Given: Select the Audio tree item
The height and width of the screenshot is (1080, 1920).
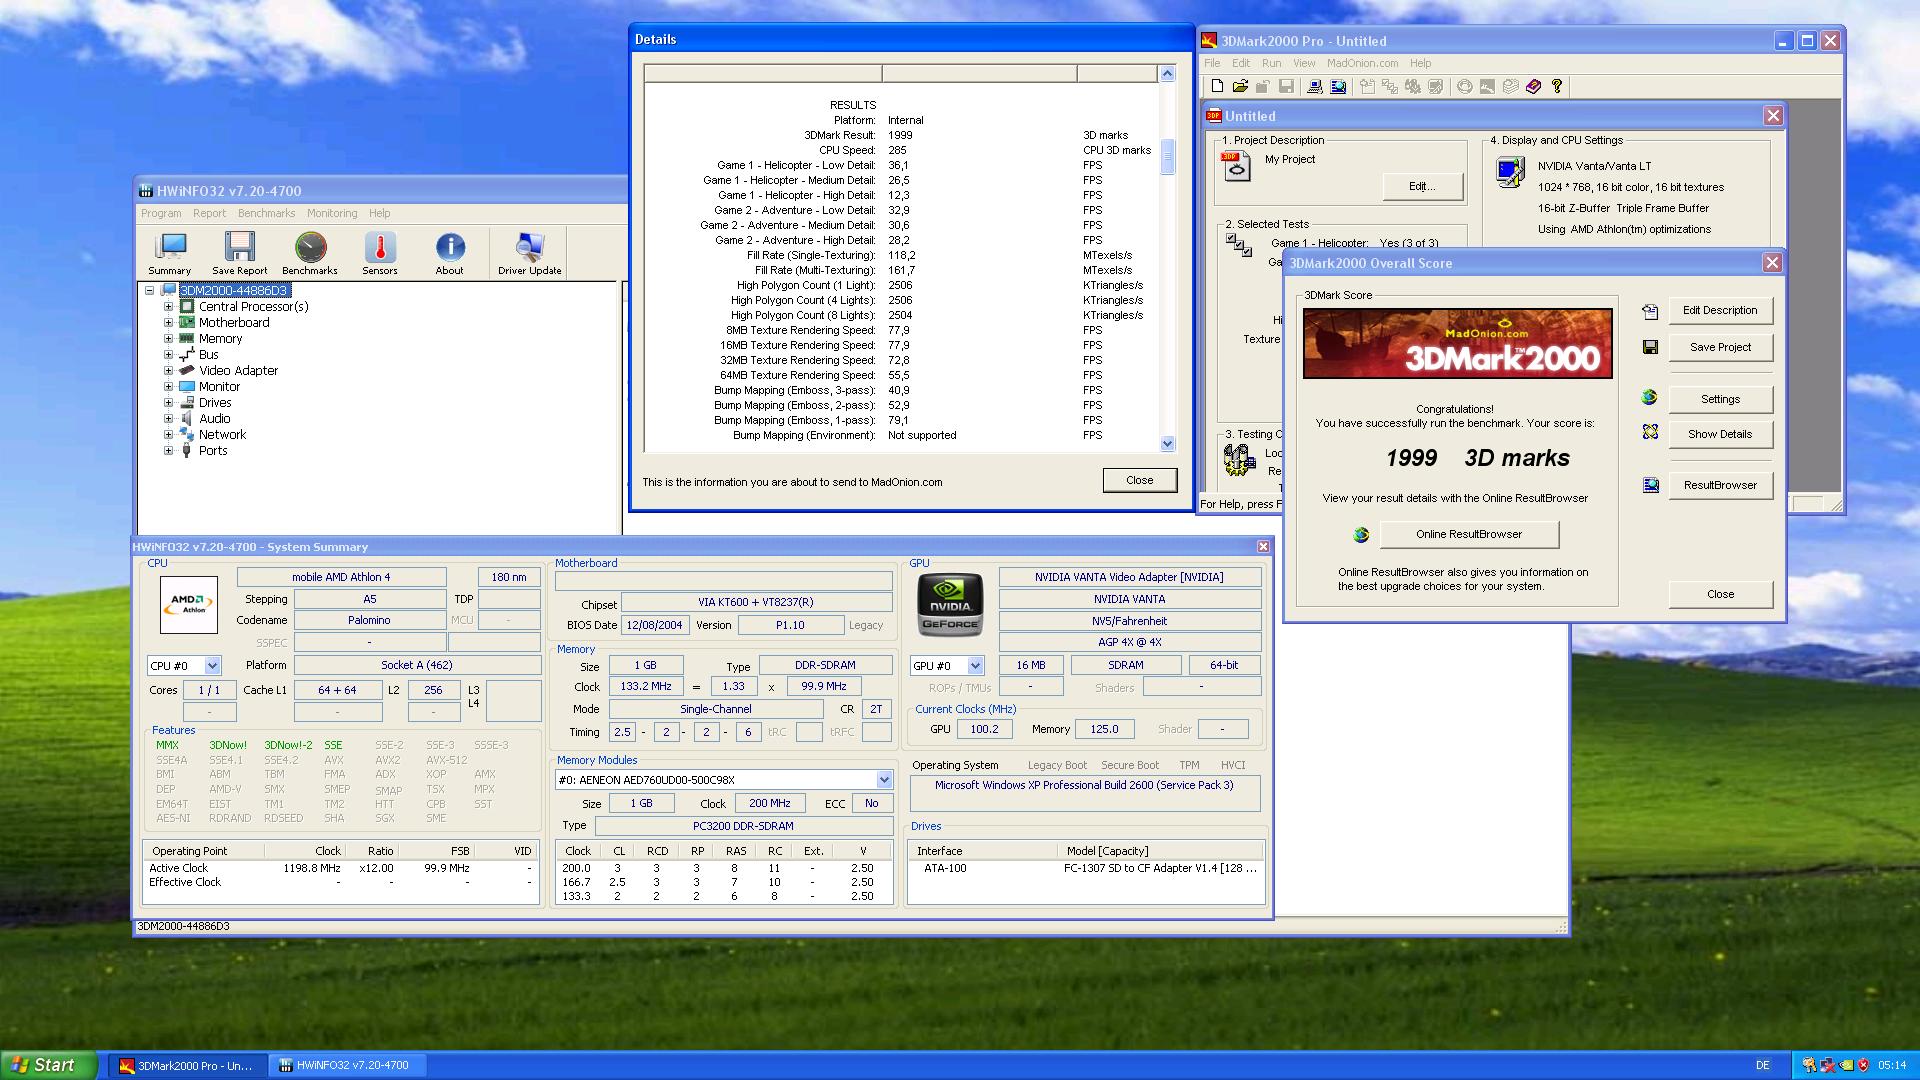Looking at the screenshot, I should (x=214, y=419).
